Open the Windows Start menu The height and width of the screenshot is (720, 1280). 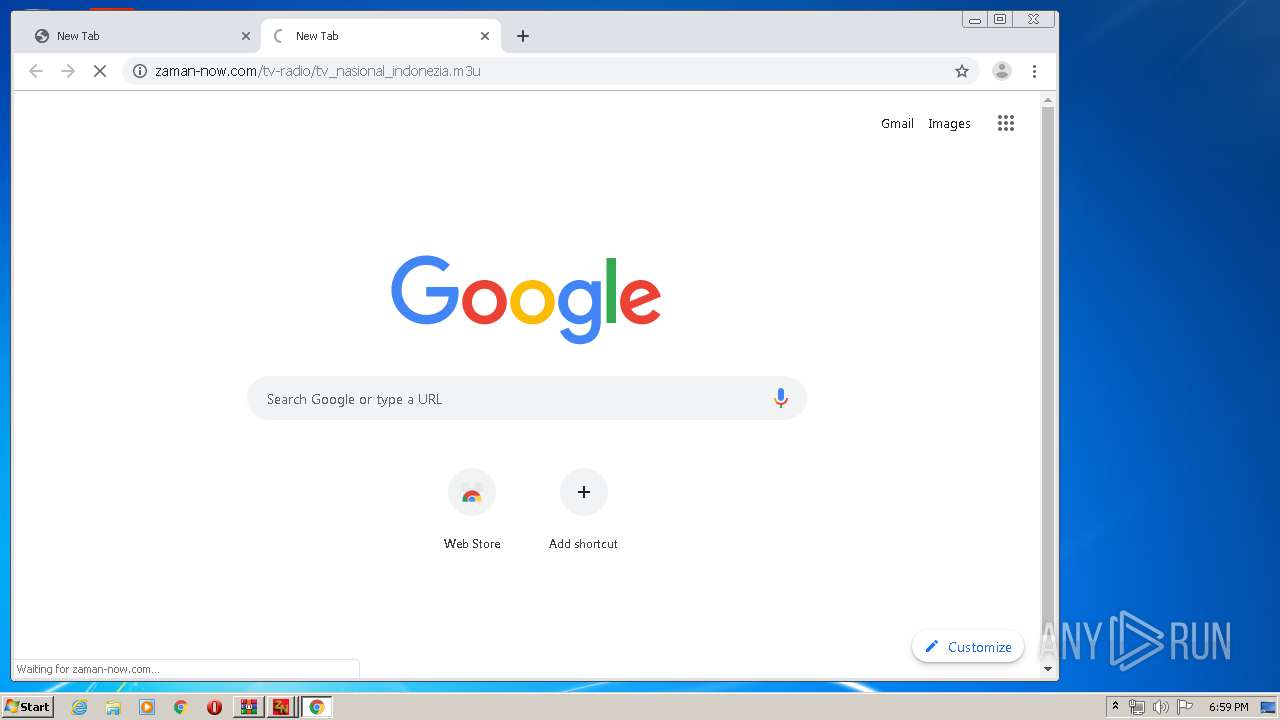tap(27, 707)
